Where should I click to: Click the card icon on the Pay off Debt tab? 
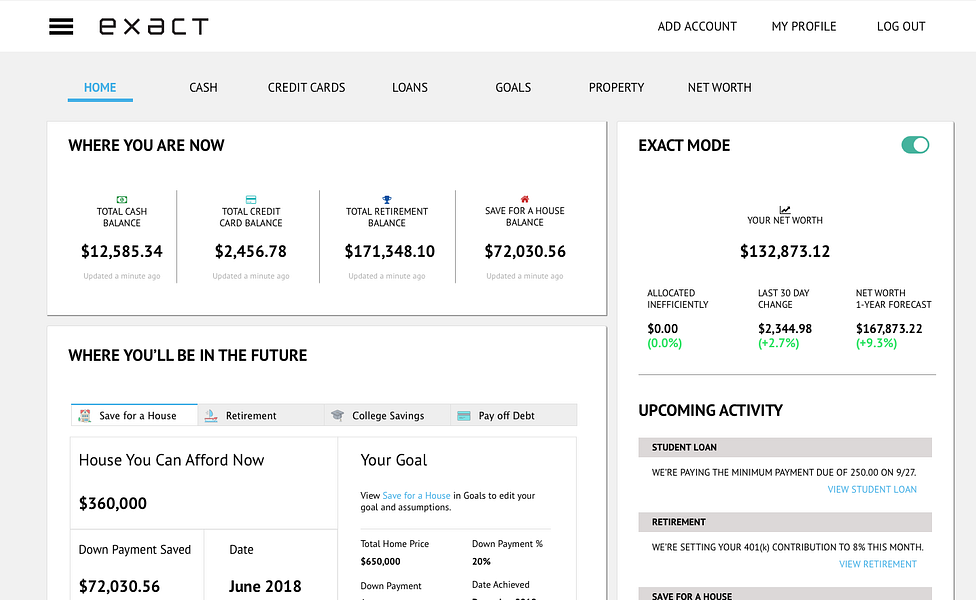pyautogui.click(x=463, y=414)
